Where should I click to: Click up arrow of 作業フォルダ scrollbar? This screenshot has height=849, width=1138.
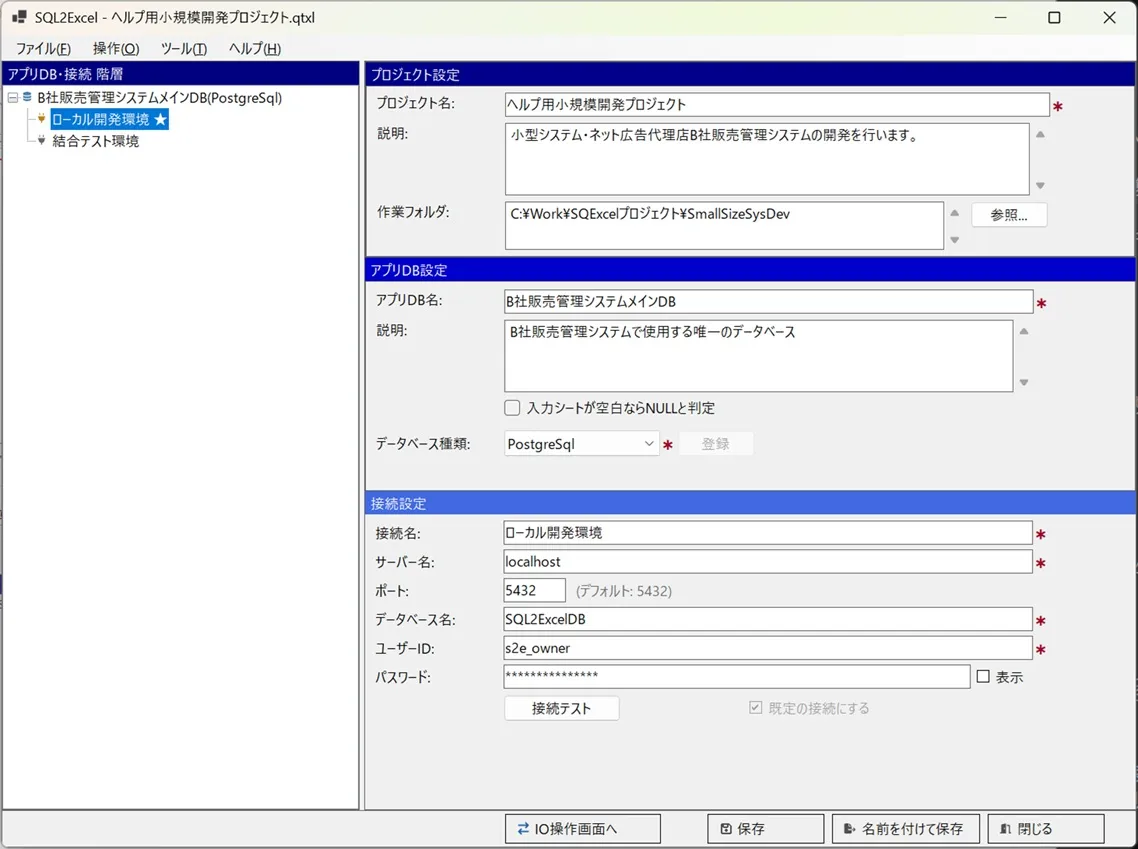(x=954, y=213)
